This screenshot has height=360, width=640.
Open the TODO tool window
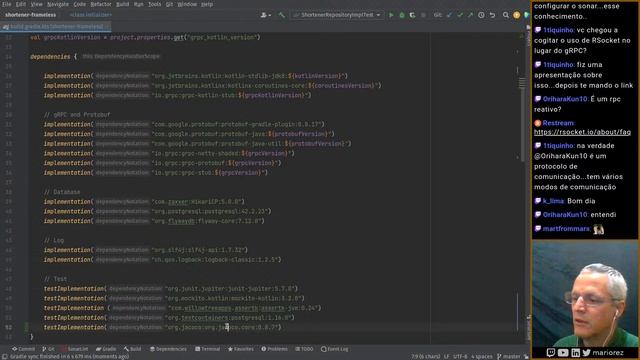coord(304,349)
